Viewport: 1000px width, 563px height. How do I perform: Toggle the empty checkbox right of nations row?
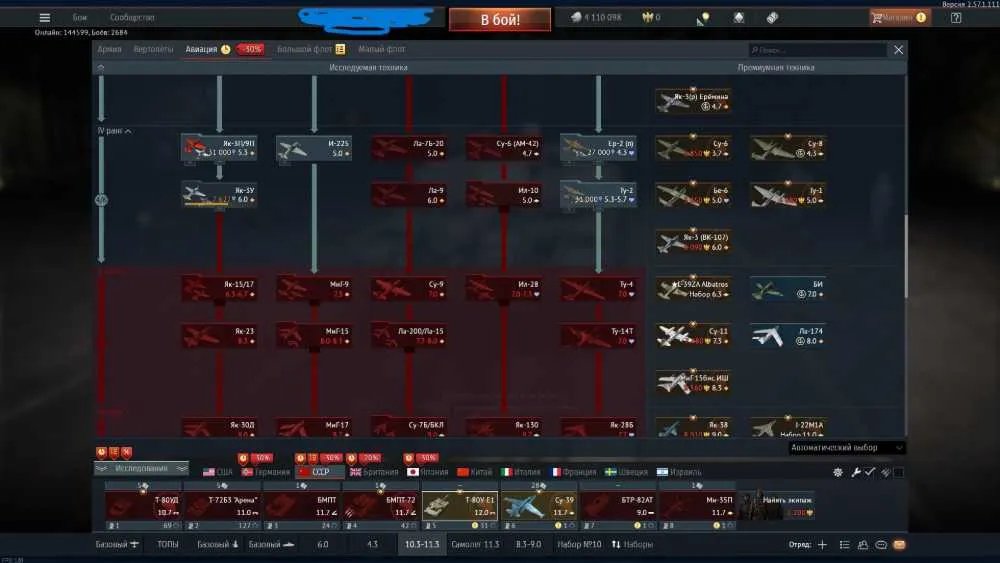tap(899, 472)
